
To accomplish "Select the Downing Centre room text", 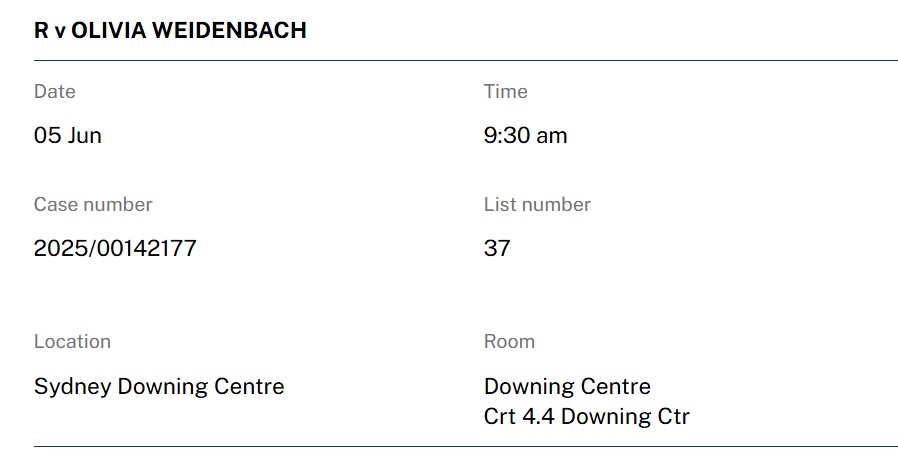I will 567,387.
